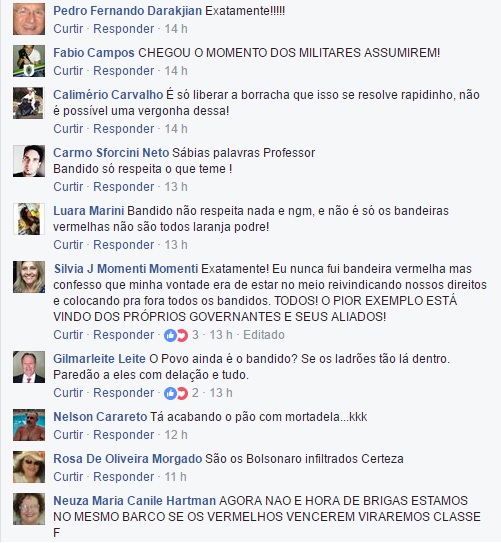The image size is (501, 543).
Task: Click Responder under Rosa De Oliveira Morgado
Action: (x=124, y=477)
